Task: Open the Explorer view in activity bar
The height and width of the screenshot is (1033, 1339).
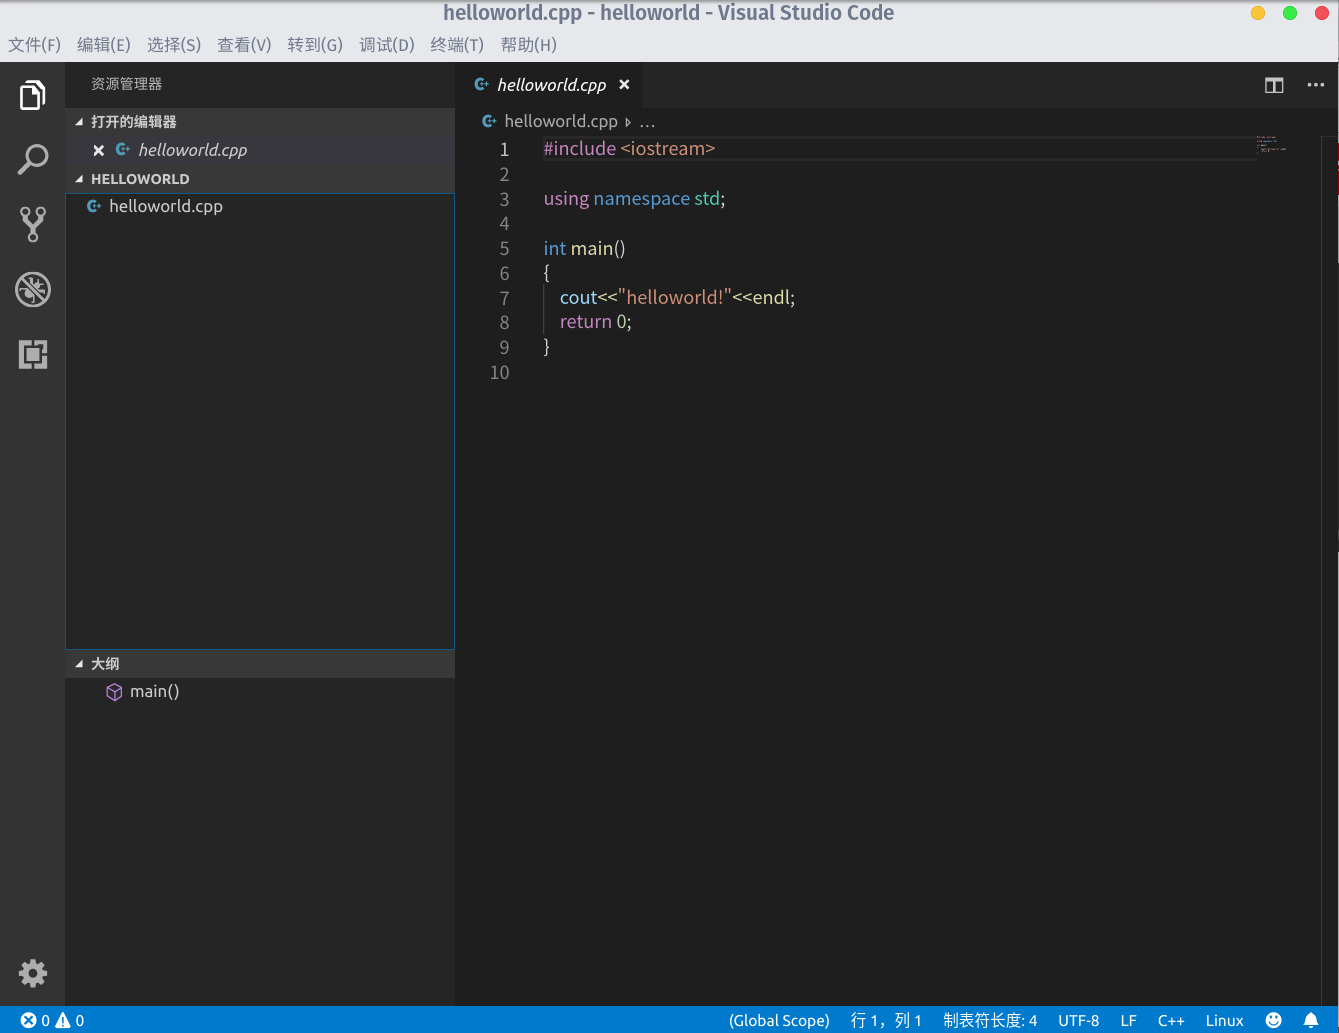Action: (32, 95)
